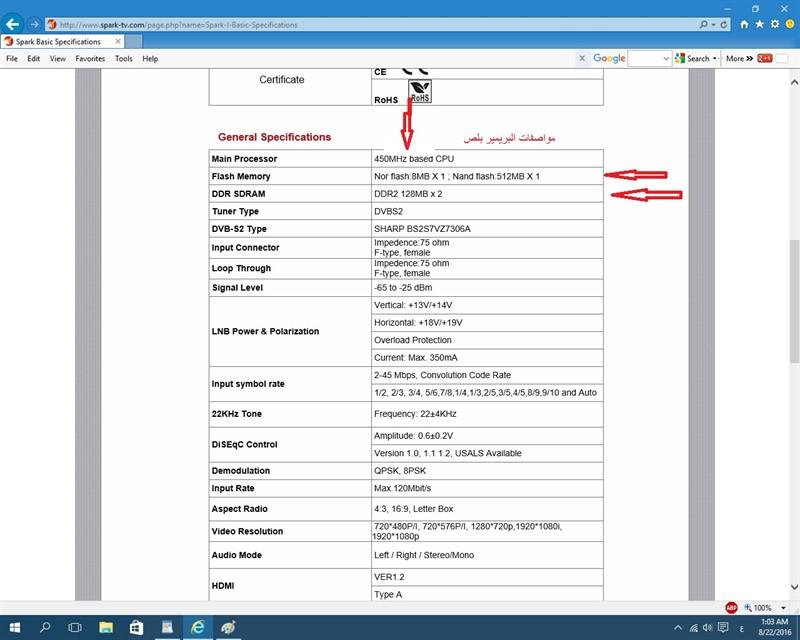Click the address bar search magnifier icon
This screenshot has height=640, width=800.
704,24
